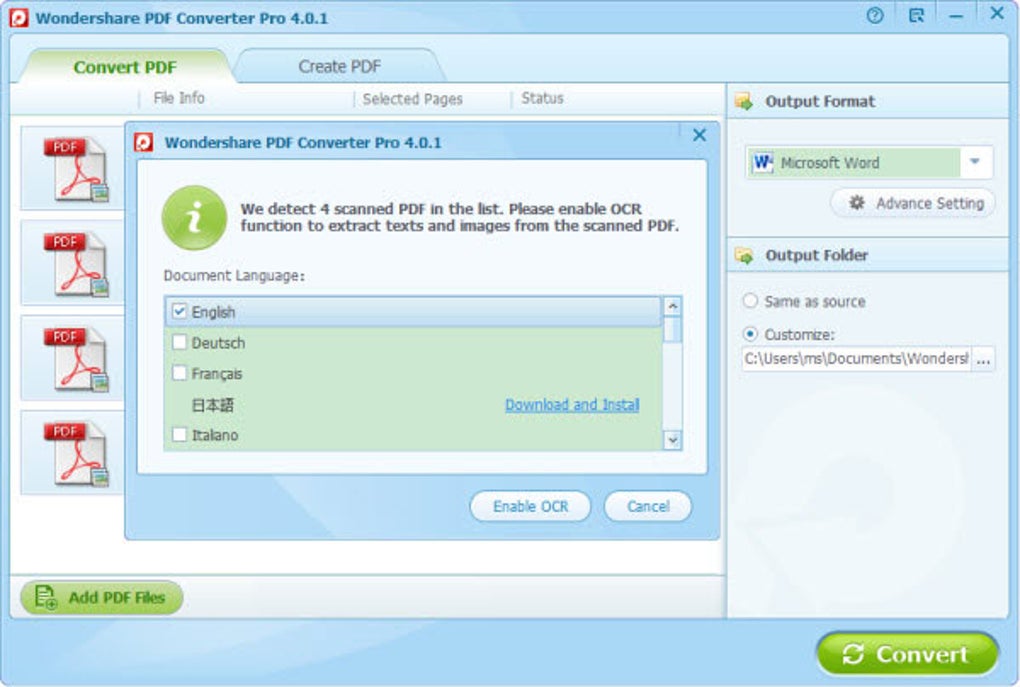This screenshot has height=687, width=1020.
Task: Open the help question mark icon
Action: click(x=875, y=16)
